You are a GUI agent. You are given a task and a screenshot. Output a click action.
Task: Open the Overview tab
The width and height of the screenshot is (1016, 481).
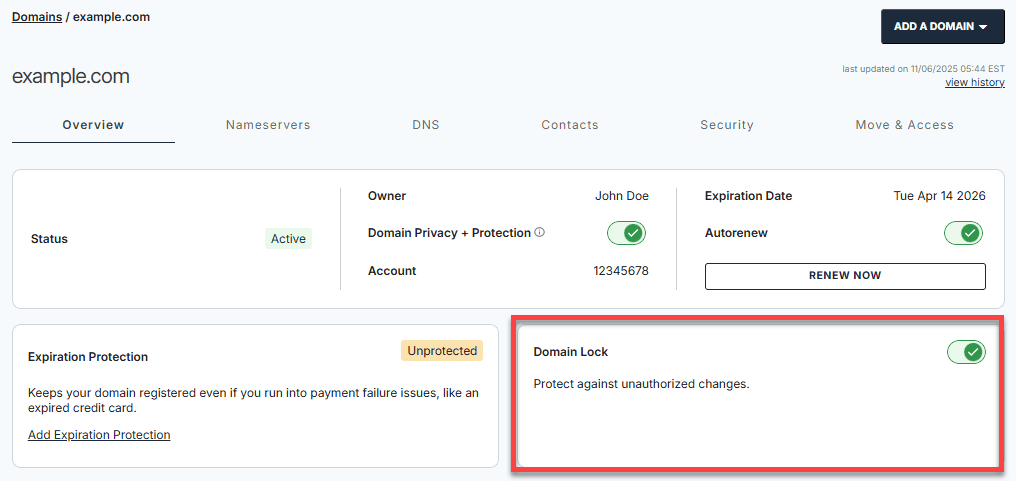click(93, 125)
